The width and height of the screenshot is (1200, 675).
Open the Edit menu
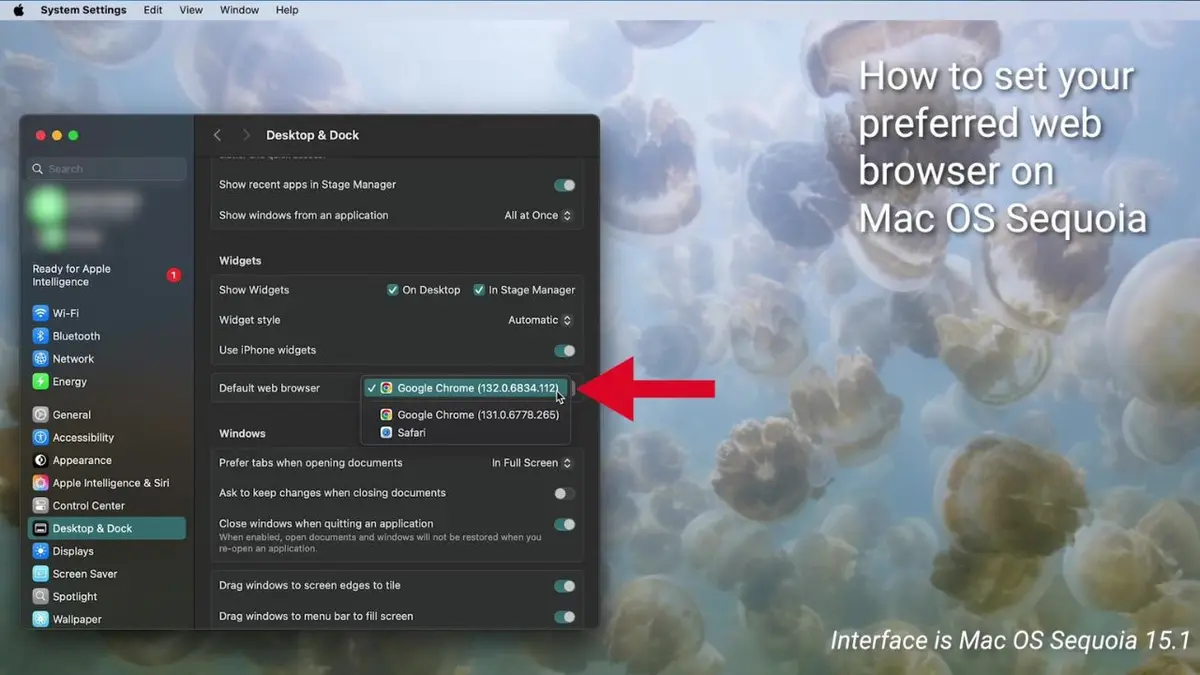153,10
